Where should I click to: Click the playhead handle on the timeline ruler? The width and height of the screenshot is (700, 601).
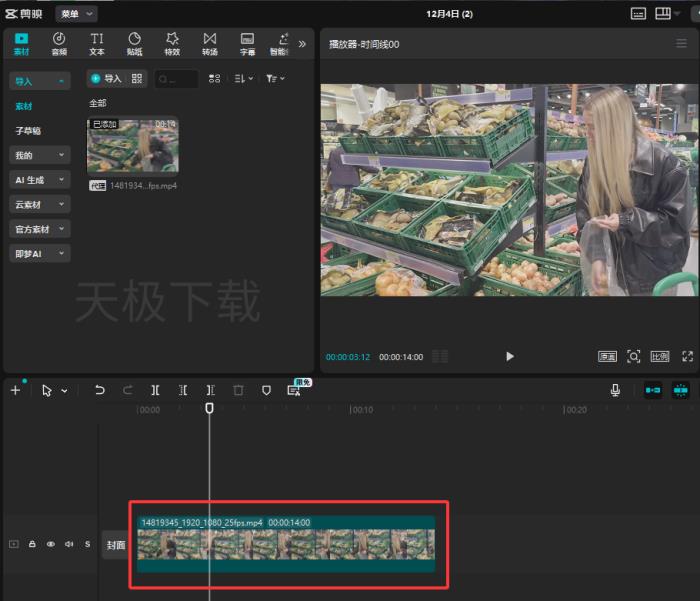209,408
